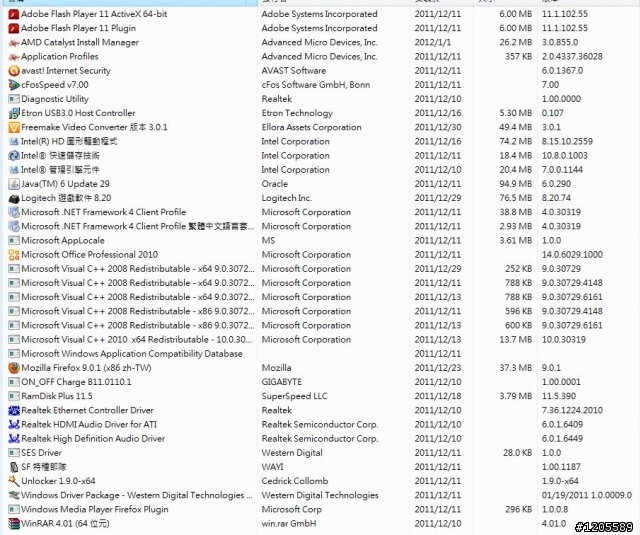Select Windows Driver Package Western Digital entry

pyautogui.click(x=137, y=495)
